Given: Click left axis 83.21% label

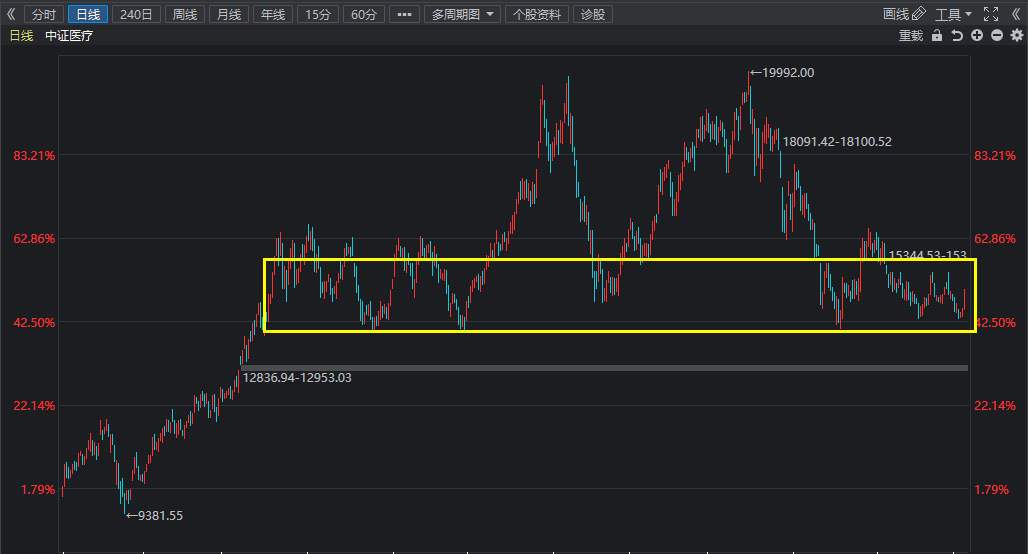Looking at the screenshot, I should click(34, 155).
